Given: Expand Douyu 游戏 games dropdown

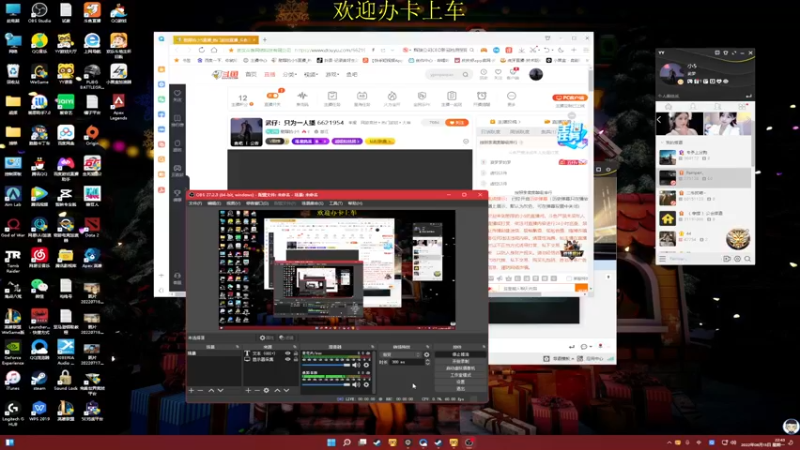Looking at the screenshot, I should click(333, 74).
